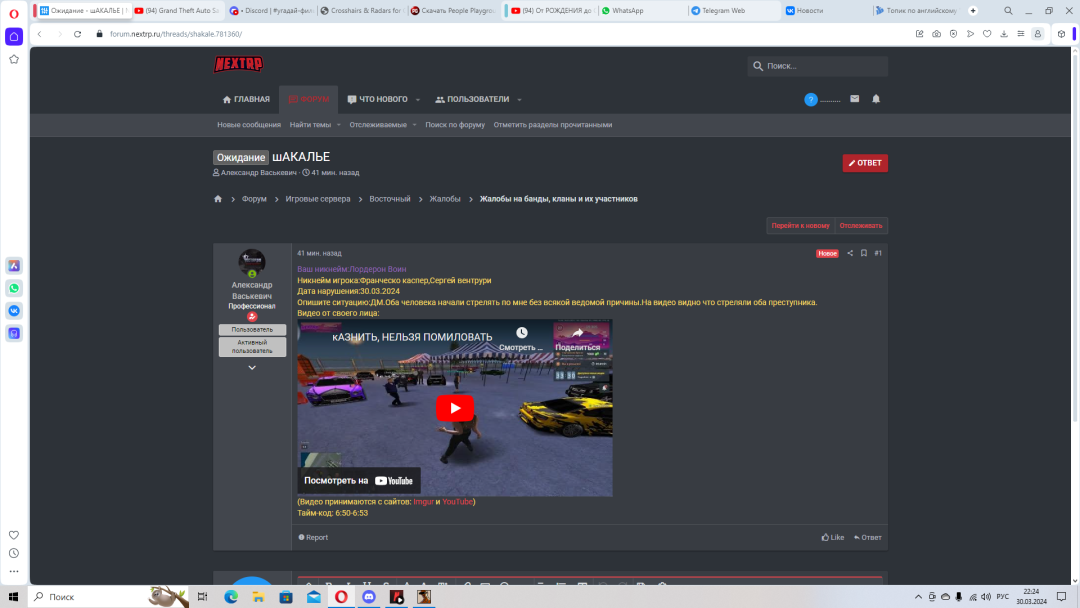Click the share icon on post #1
Viewport: 1080px width, 608px height.
850,253
